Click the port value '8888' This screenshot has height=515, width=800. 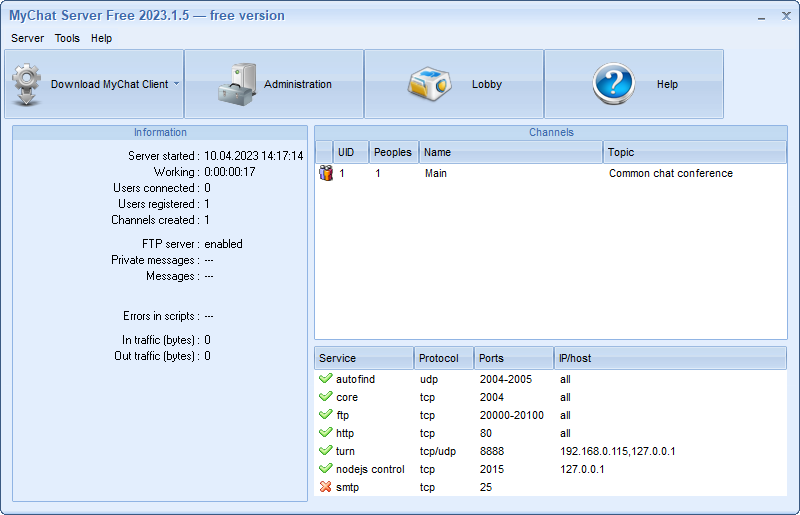tap(492, 451)
